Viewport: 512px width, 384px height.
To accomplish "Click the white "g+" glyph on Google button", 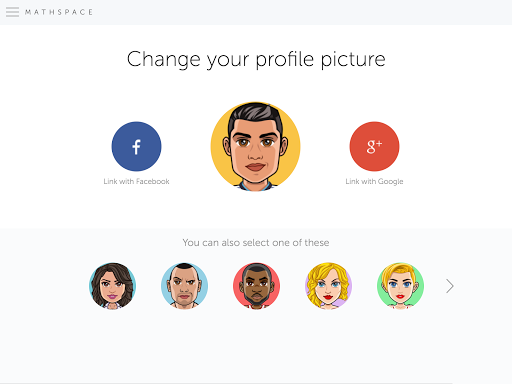I will (374, 146).
